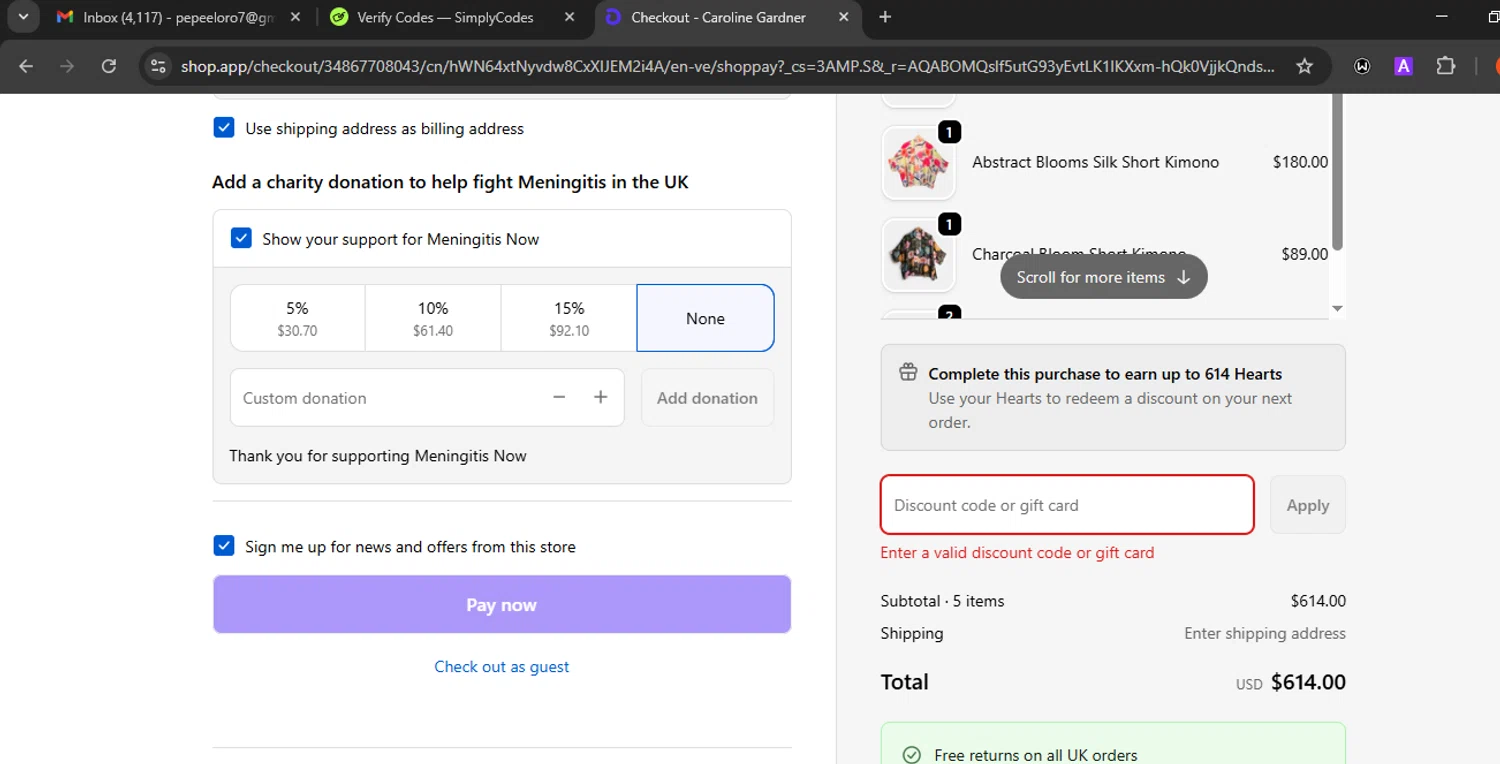Viewport: 1500px width, 764px height.
Task: Click the scrollbar down arrow in items list
Action: (1337, 309)
